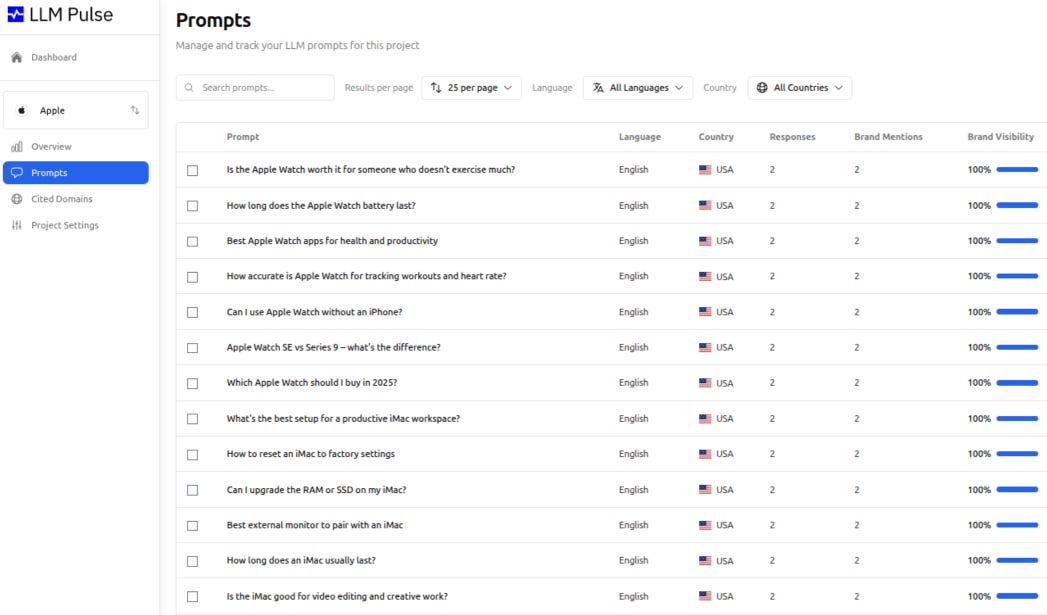1047x615 pixels.
Task: Open prompt 'Is the iMac good for video editing'
Action: click(337, 596)
